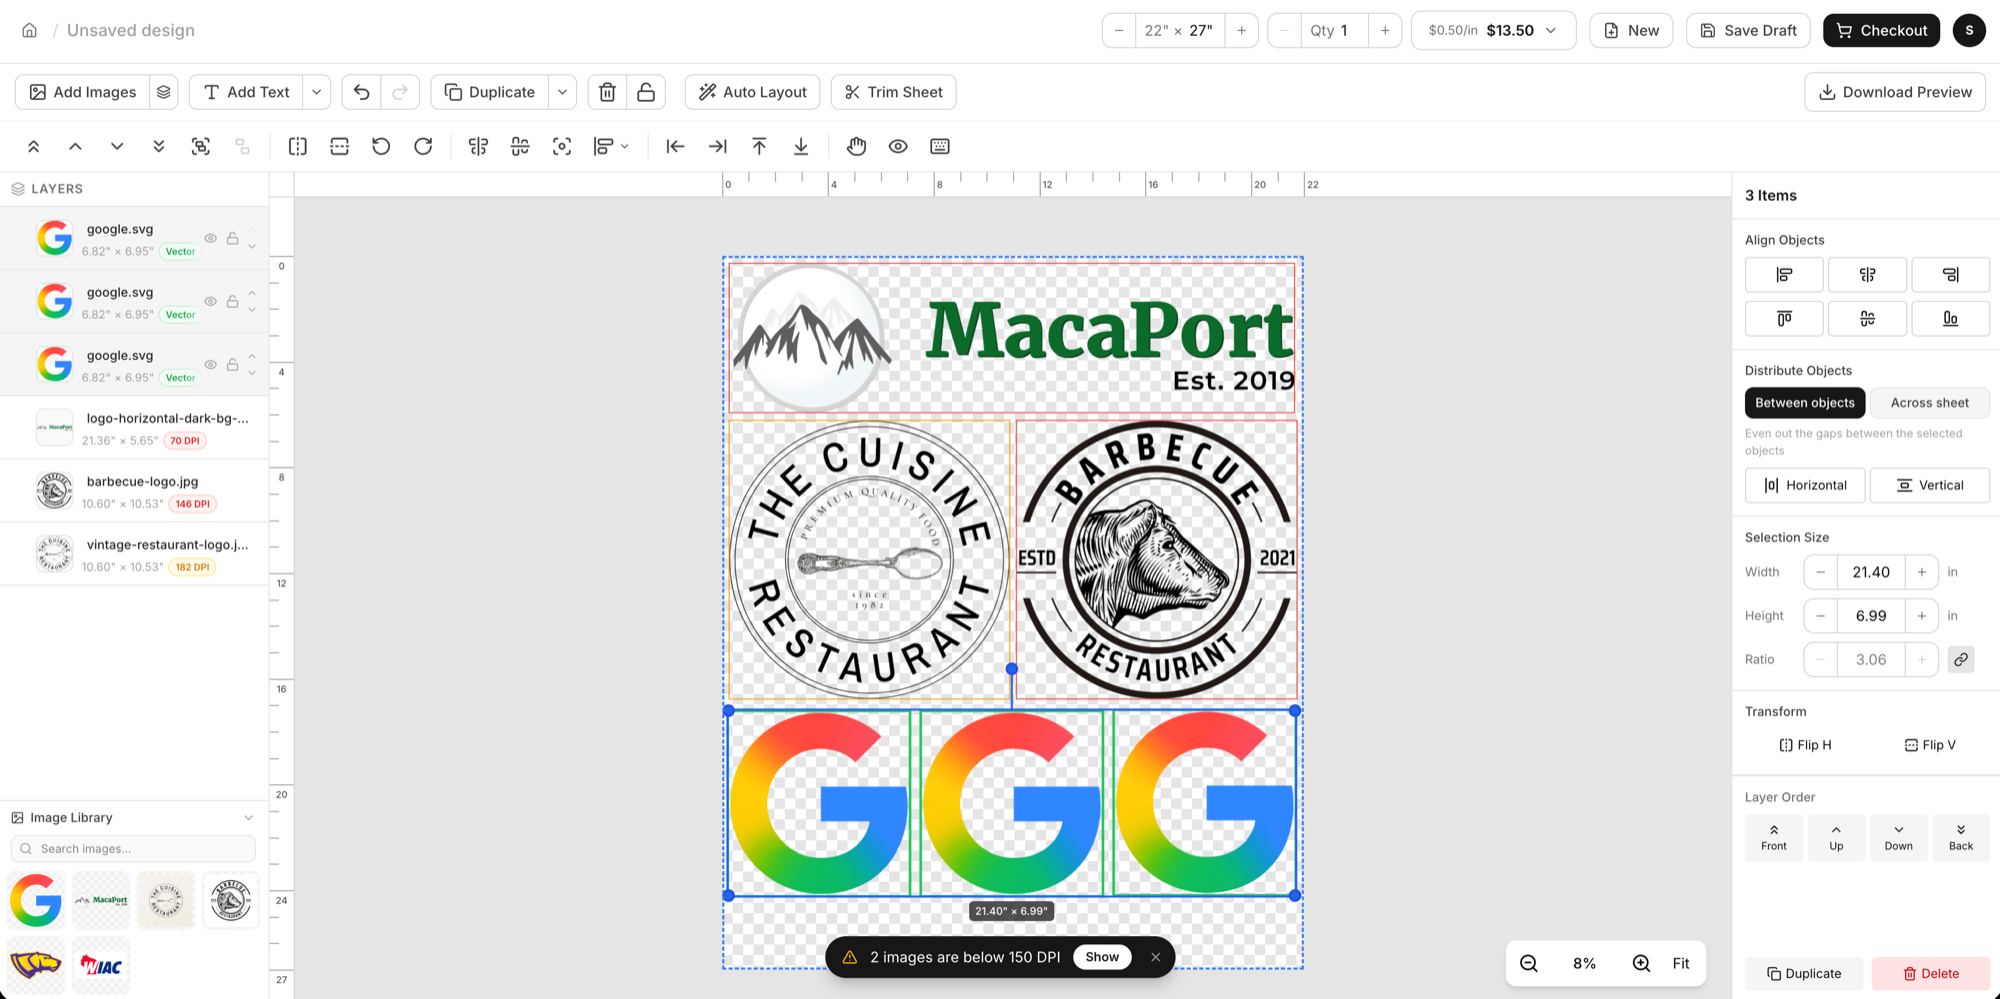Screen dimensions: 2000x999
Task: Flip vertically using the secondary toolbar icon
Action: pyautogui.click(x=340, y=146)
